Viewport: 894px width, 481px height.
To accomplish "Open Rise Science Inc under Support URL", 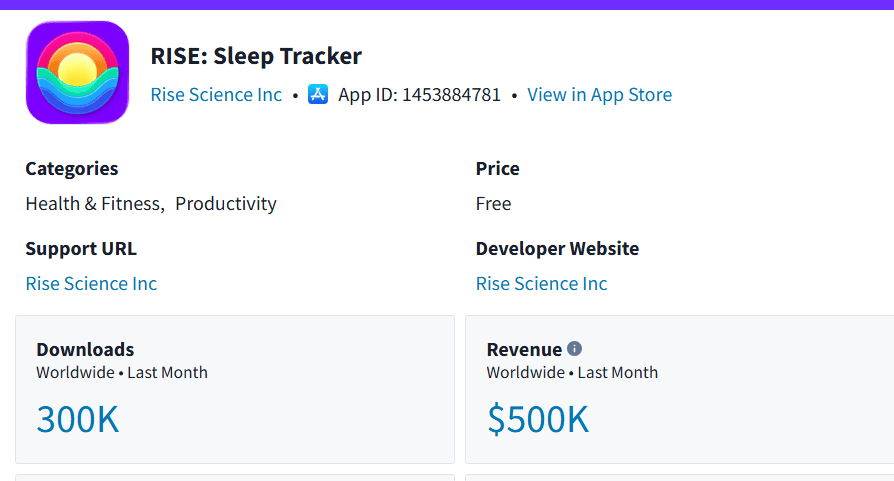I will click(x=91, y=284).
